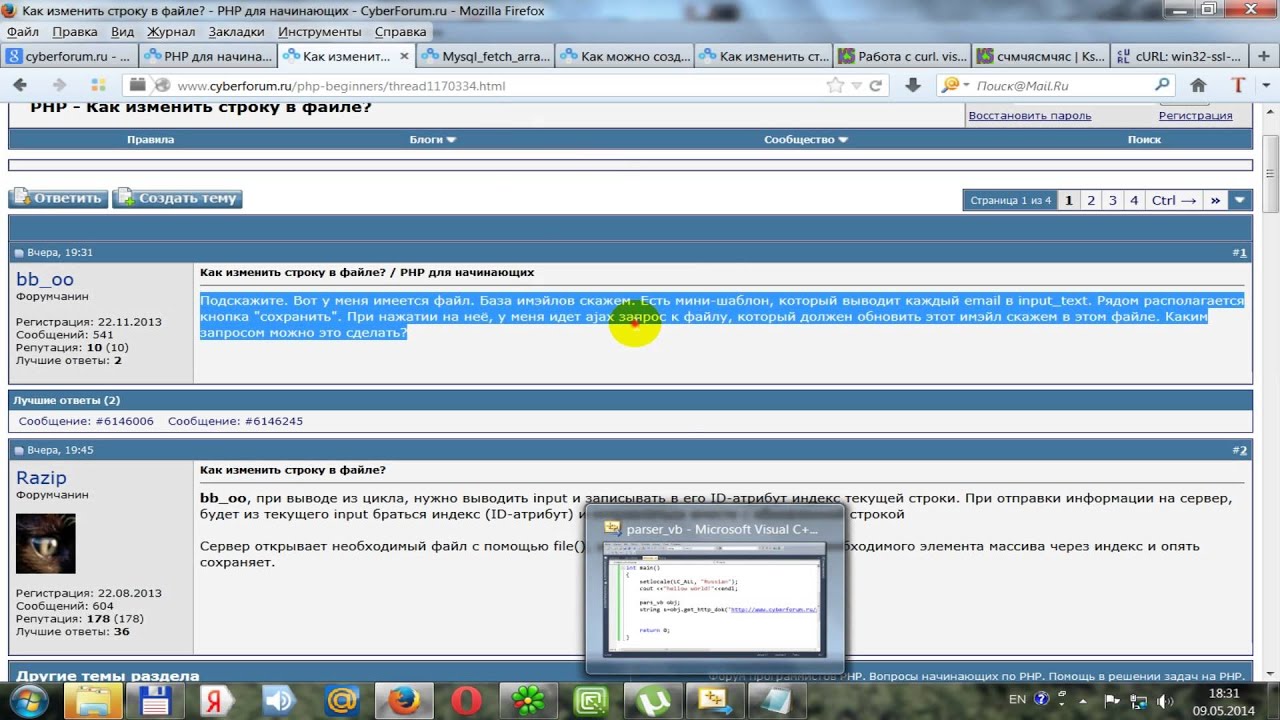Click the volume icon in system tray
Viewport: 1280px width, 720px height.
[x=1165, y=700]
